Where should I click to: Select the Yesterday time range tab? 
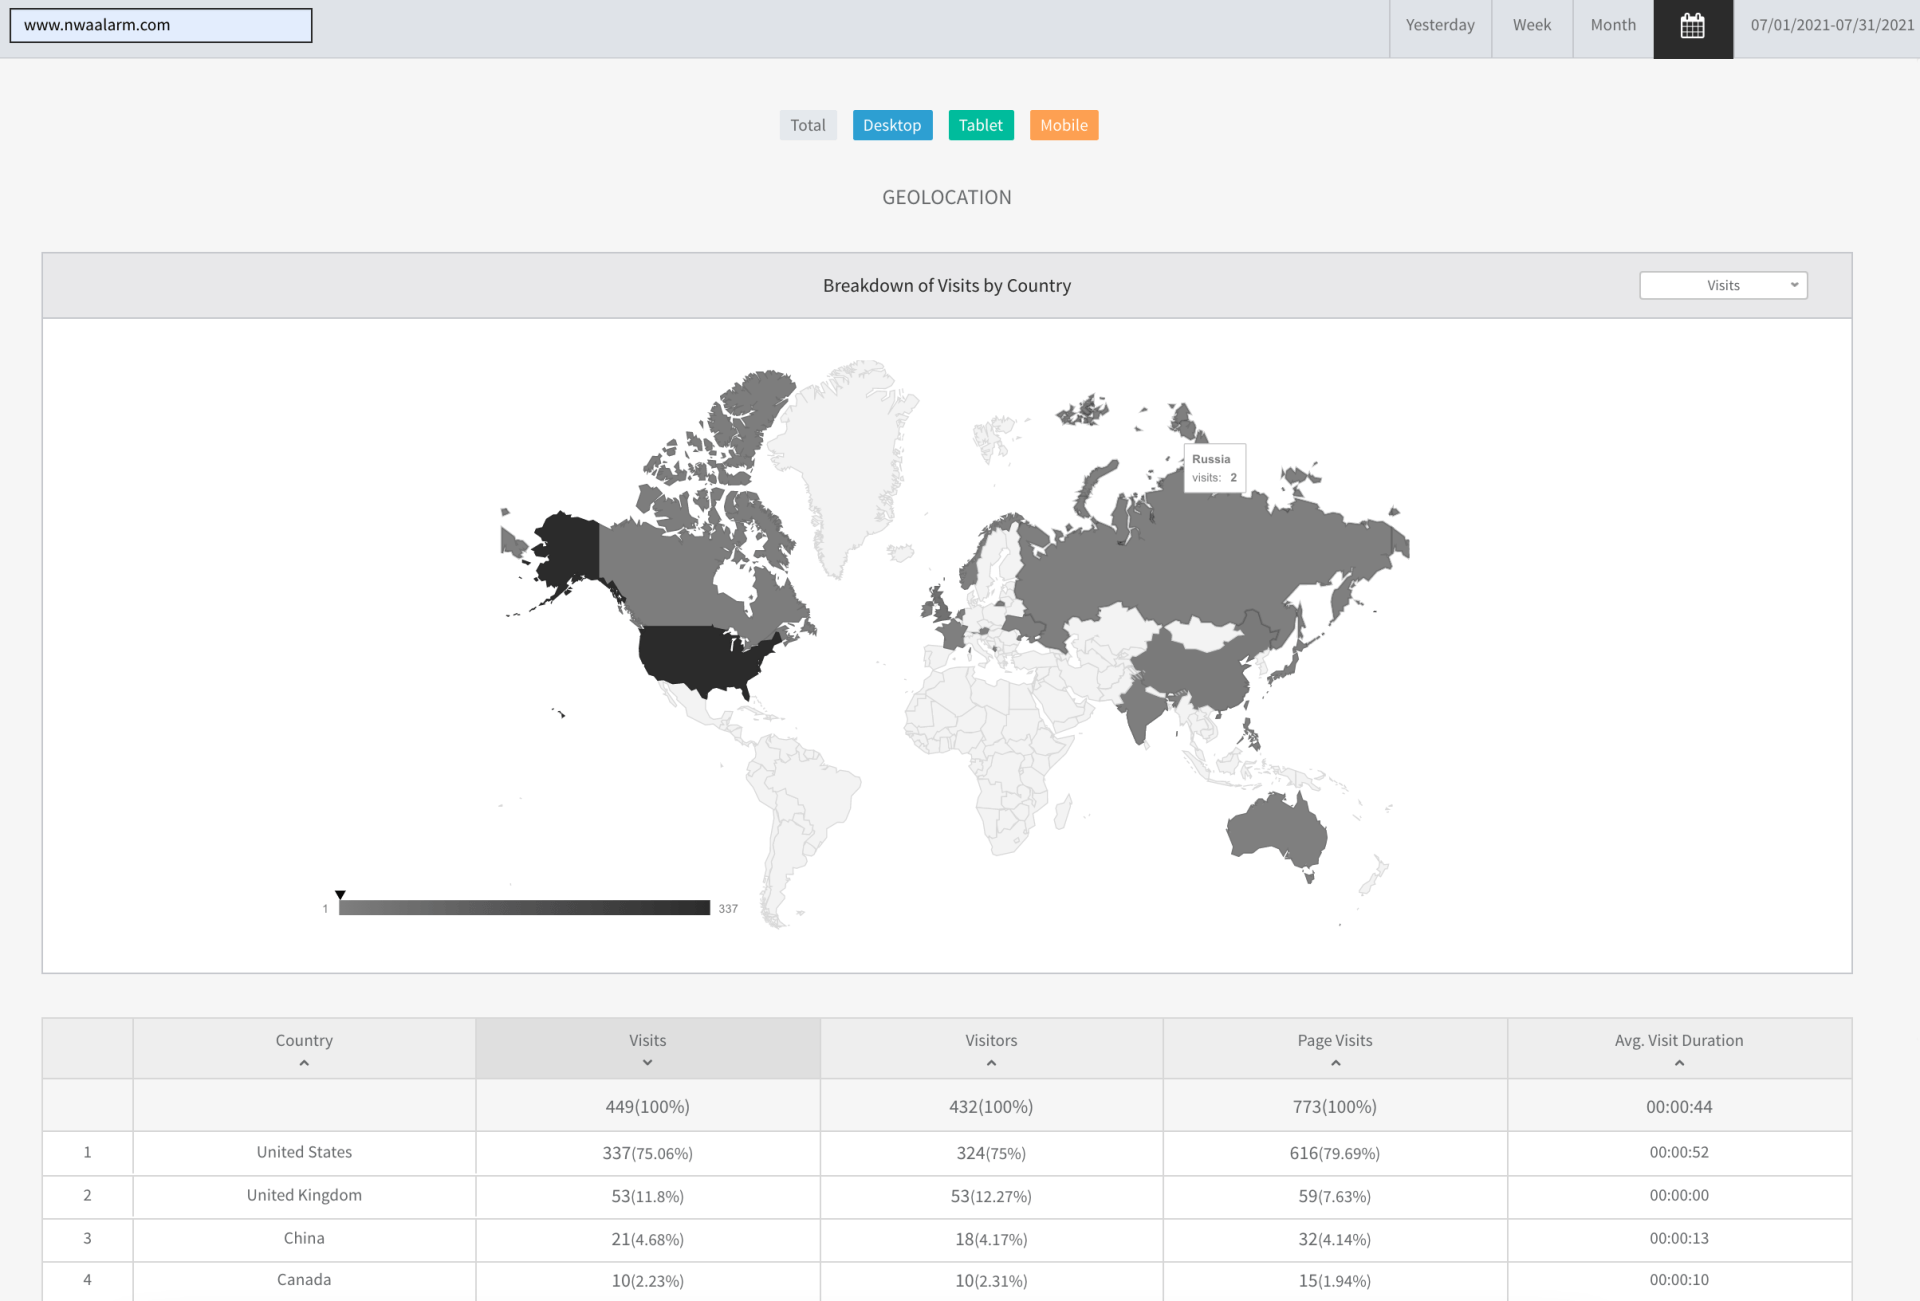[1439, 25]
